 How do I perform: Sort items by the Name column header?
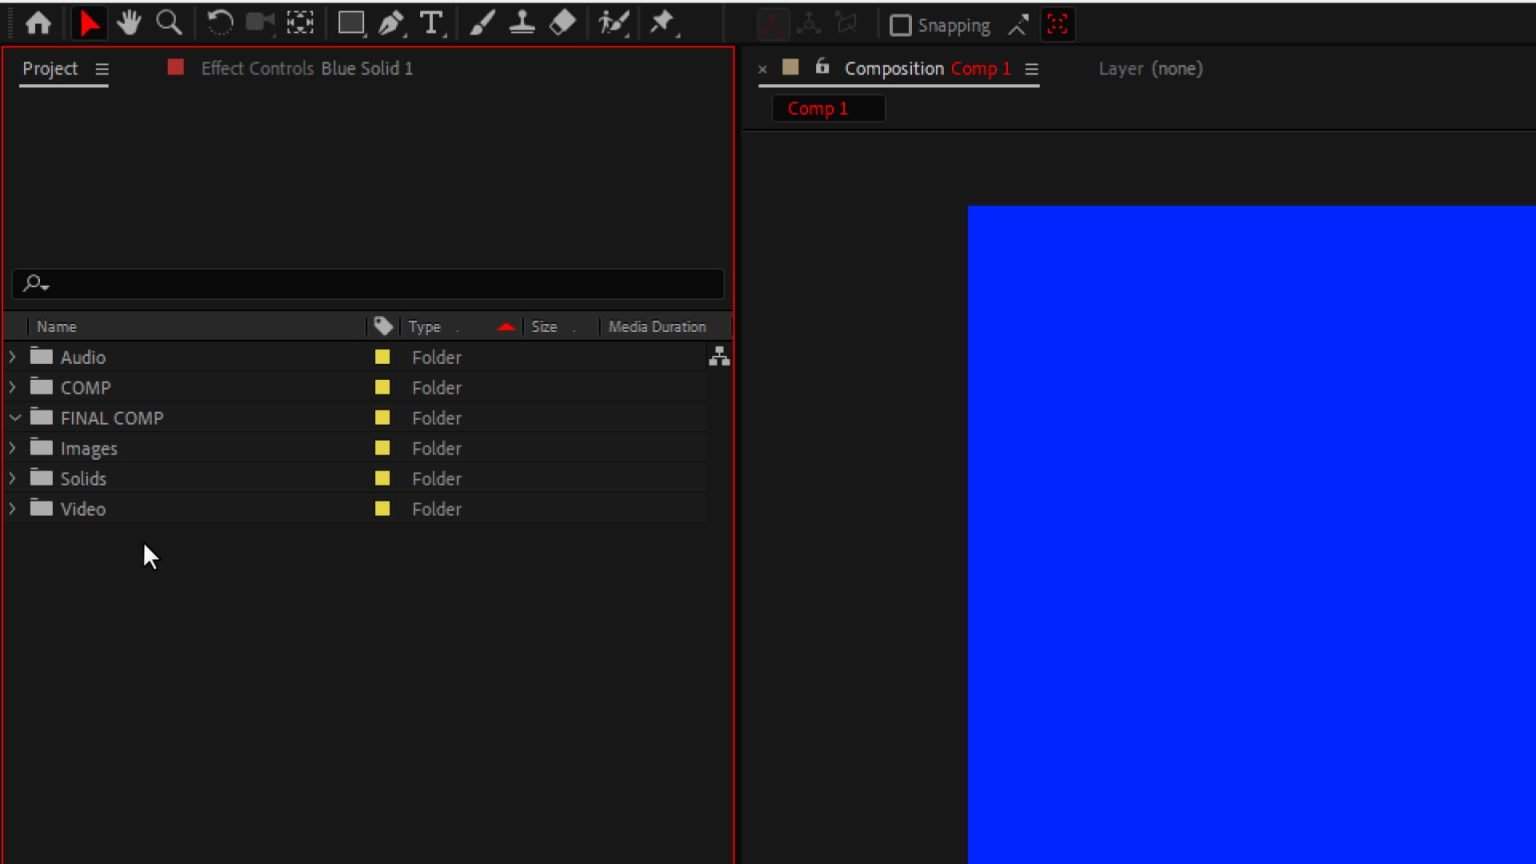point(56,326)
